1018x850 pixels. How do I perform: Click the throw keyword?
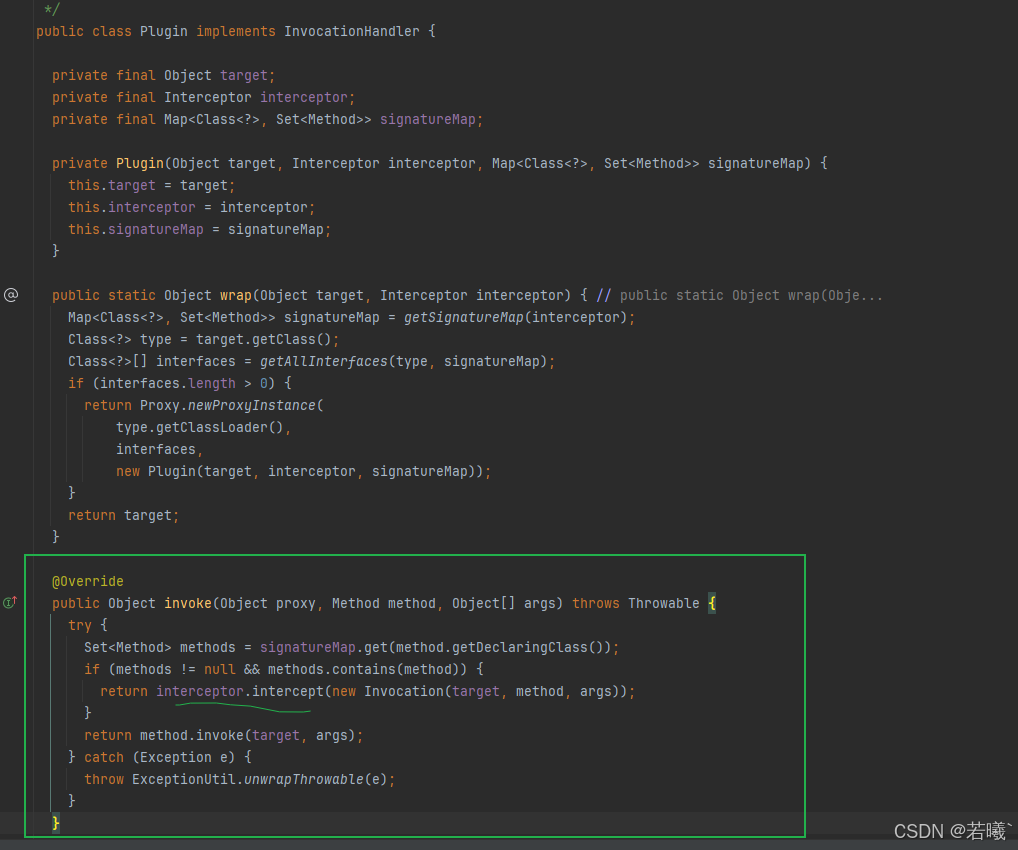click(x=104, y=779)
